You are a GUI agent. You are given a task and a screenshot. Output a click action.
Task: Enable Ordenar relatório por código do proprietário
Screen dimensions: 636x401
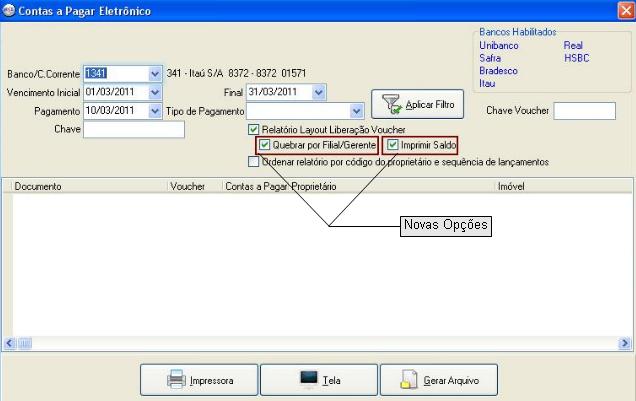pos(254,160)
